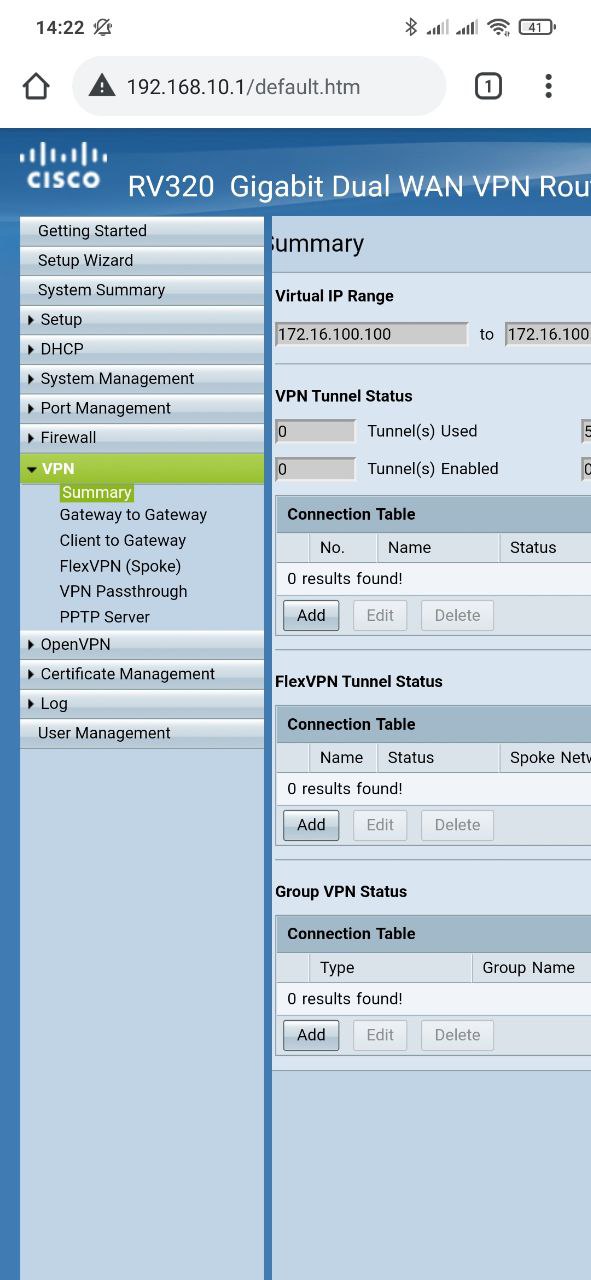591x1280 pixels.
Task: Click Add in VPN Tunnel Status table
Action: 311,615
